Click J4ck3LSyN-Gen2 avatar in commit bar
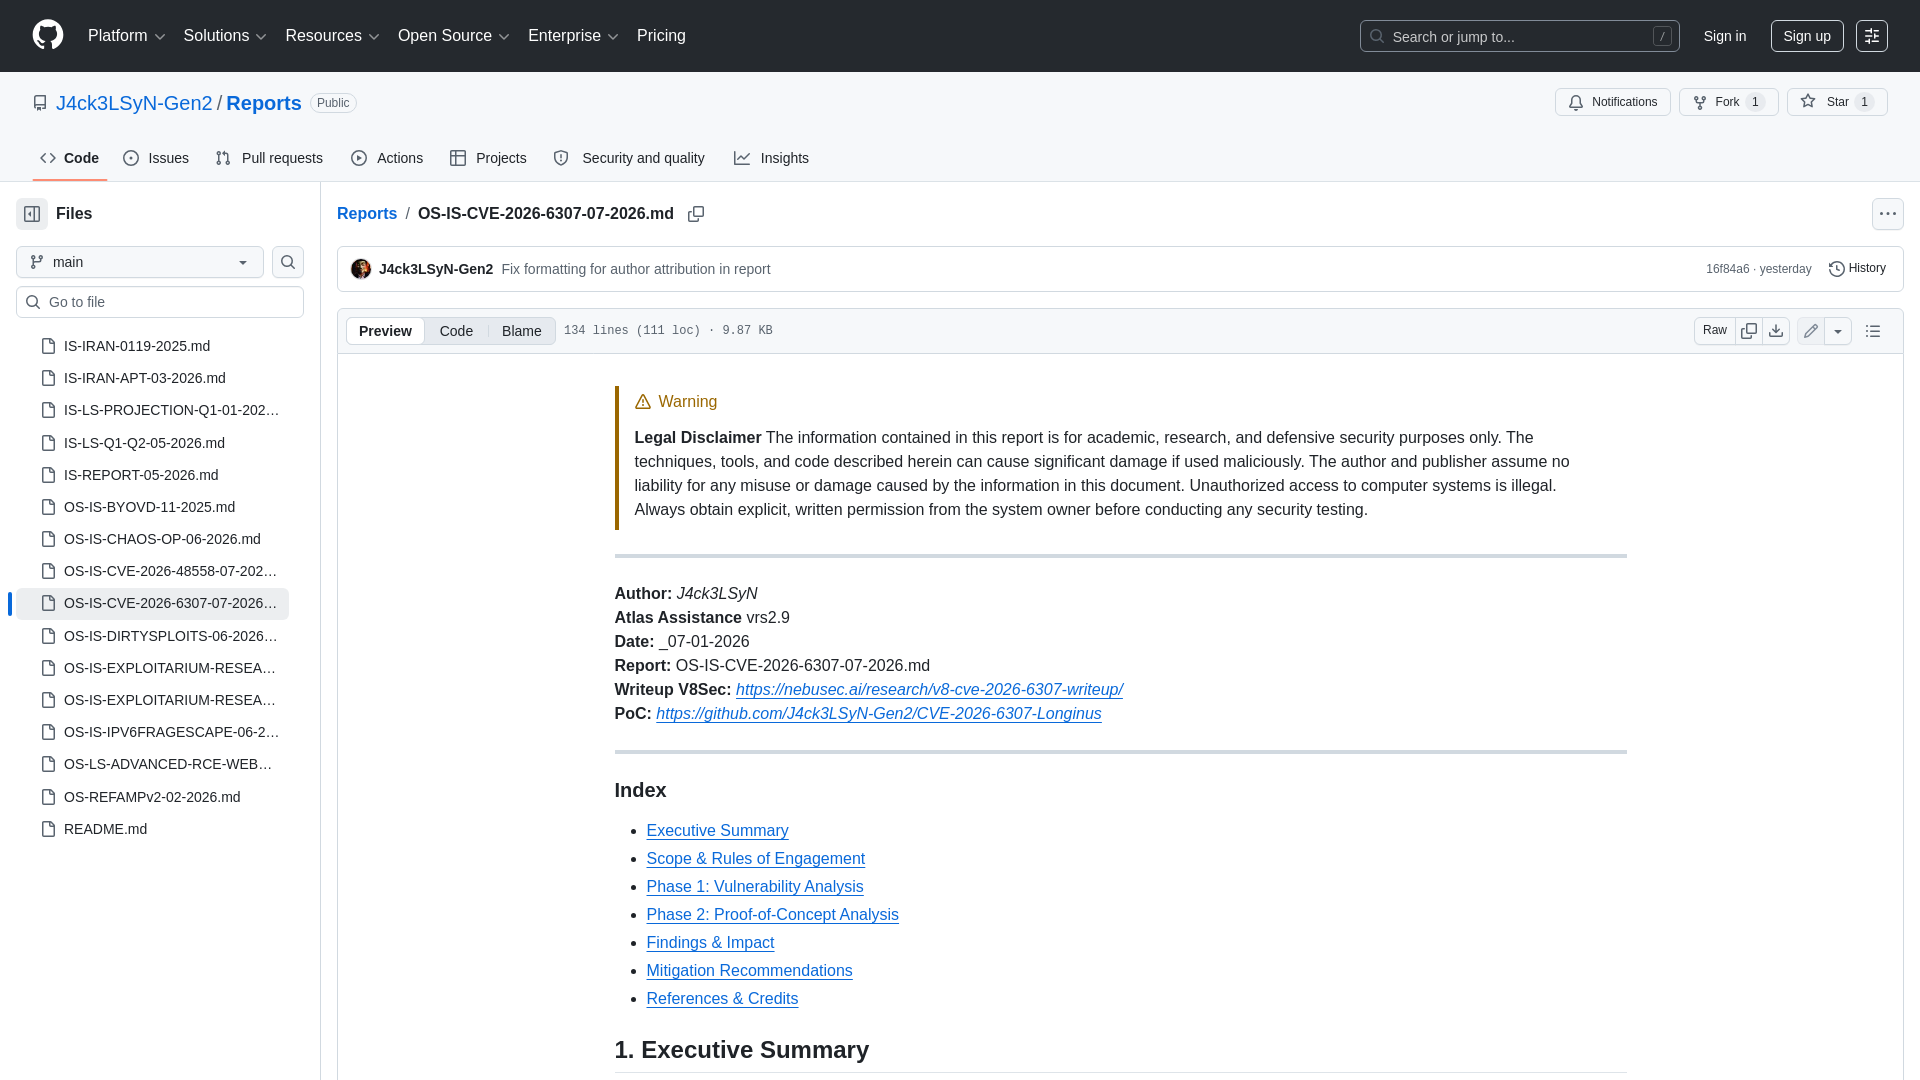1920x1080 pixels. coord(361,269)
